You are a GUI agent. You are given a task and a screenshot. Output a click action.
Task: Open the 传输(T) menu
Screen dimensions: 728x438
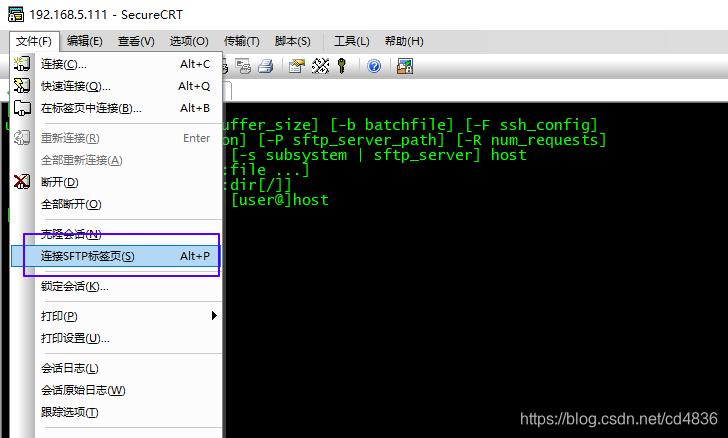[241, 41]
